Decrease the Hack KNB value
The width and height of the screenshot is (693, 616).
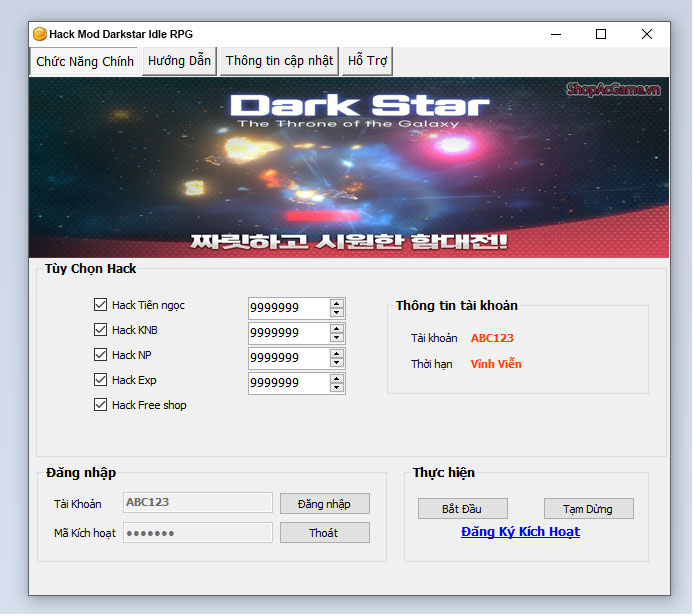[x=337, y=338]
